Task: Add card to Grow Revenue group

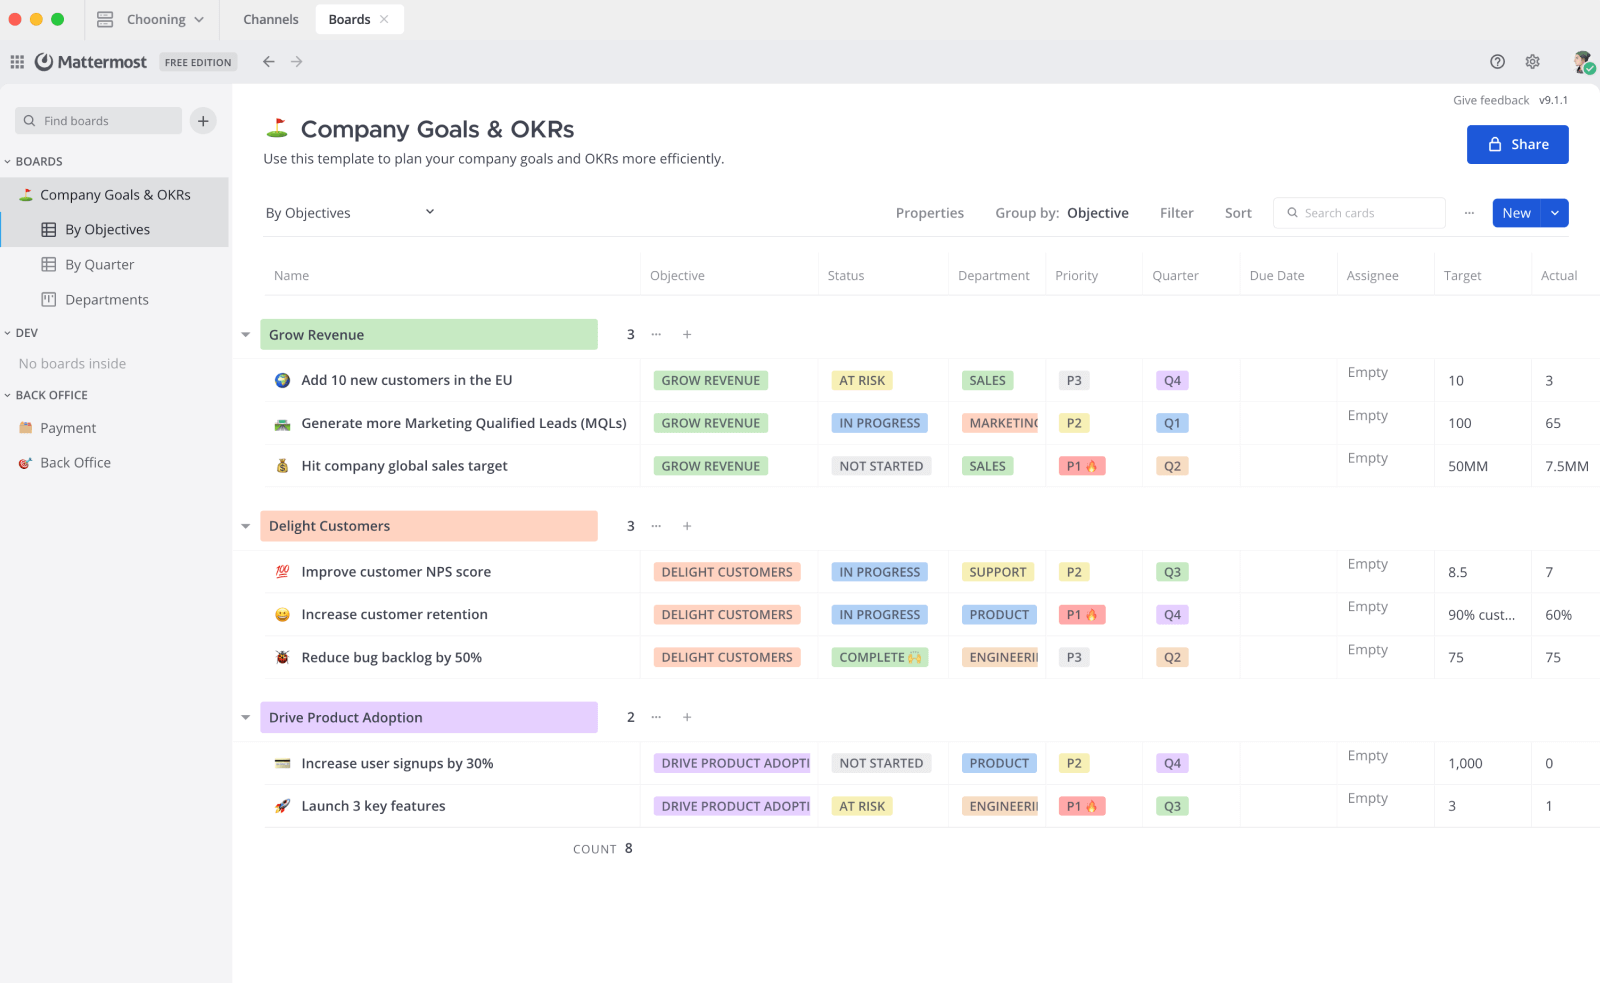Action: [687, 335]
